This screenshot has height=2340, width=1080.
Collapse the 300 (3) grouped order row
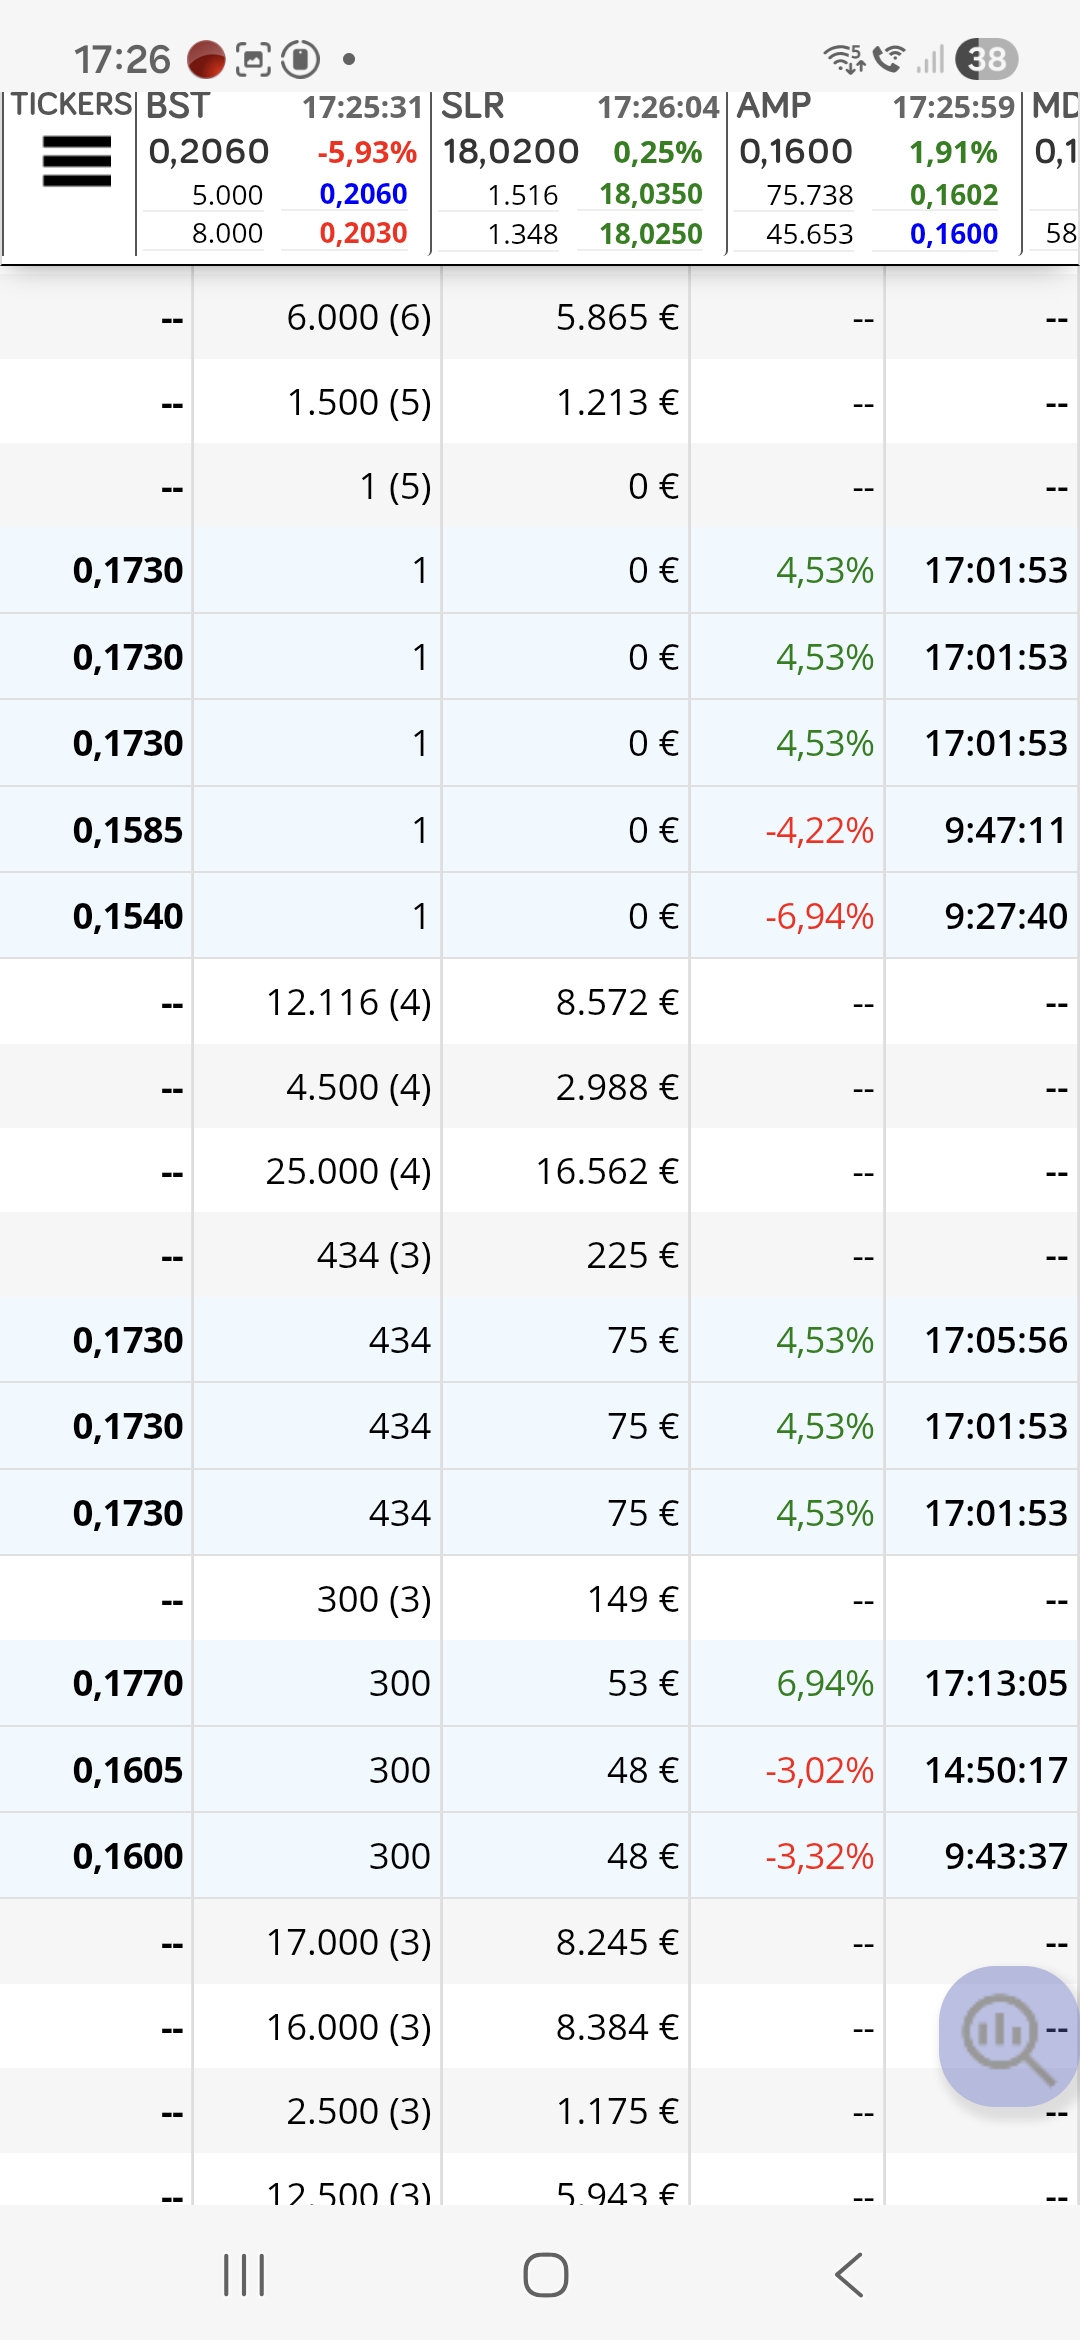pos(540,1598)
